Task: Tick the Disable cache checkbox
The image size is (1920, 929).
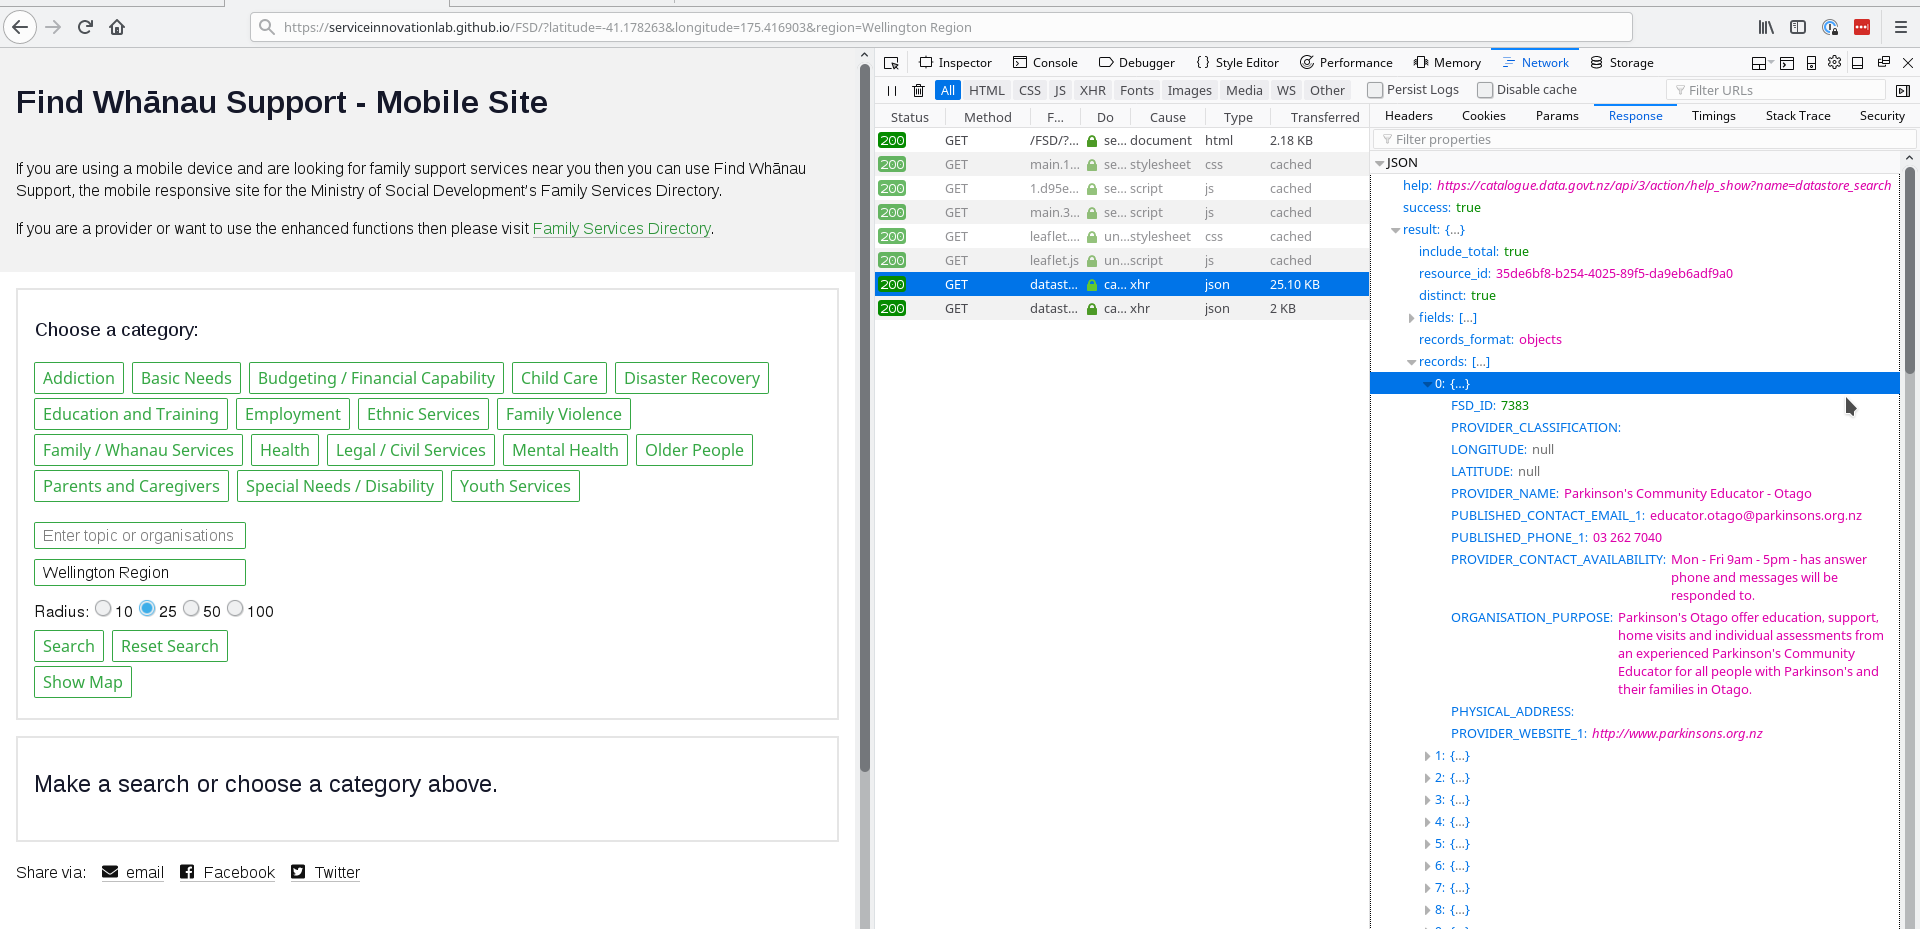Action: click(x=1485, y=90)
